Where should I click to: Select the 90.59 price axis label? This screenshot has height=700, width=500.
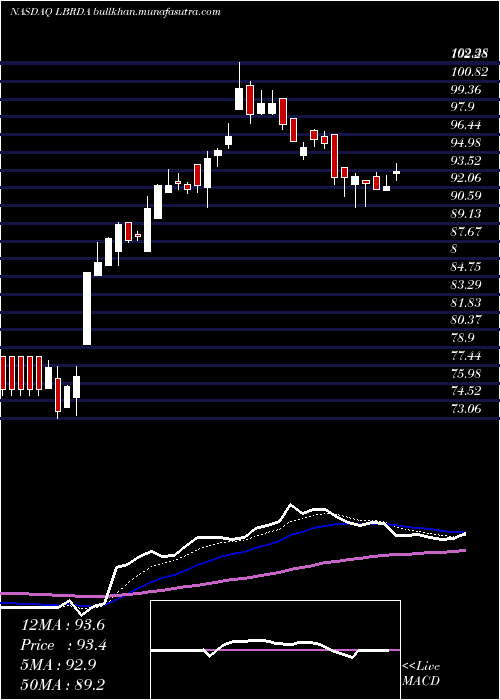click(466, 196)
